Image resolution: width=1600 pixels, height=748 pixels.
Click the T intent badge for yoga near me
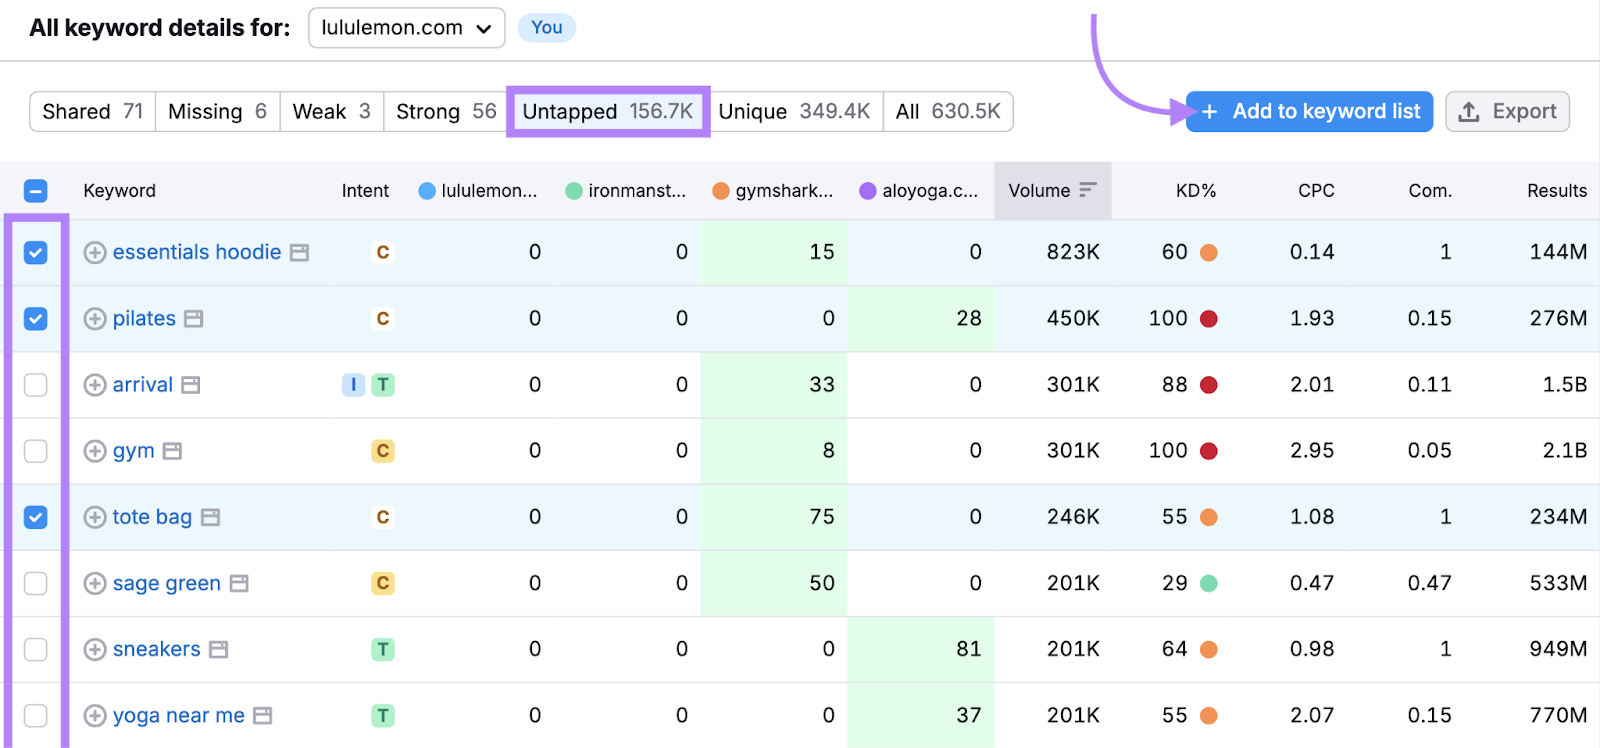click(x=383, y=715)
